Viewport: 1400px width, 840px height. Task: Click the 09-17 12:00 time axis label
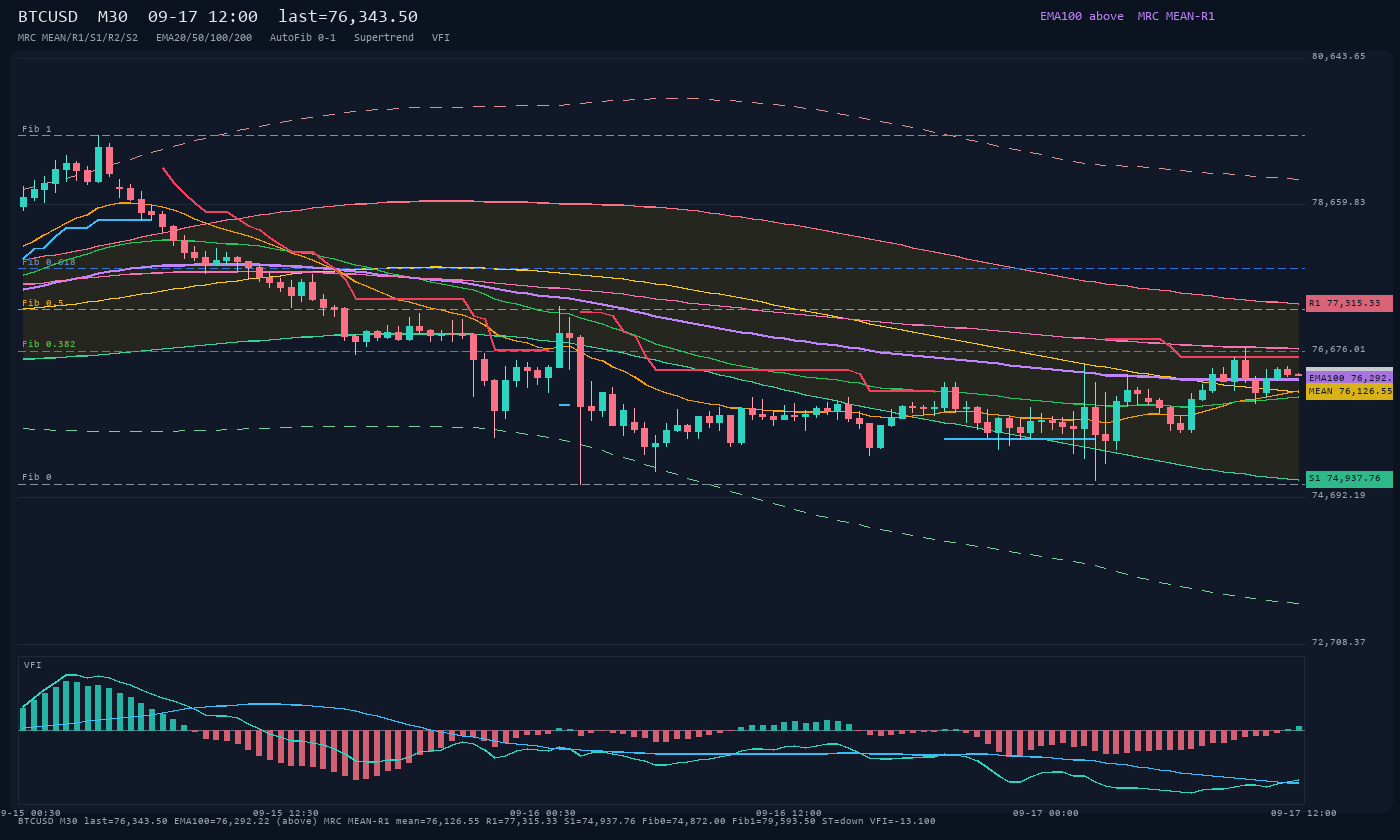pyautogui.click(x=1303, y=813)
